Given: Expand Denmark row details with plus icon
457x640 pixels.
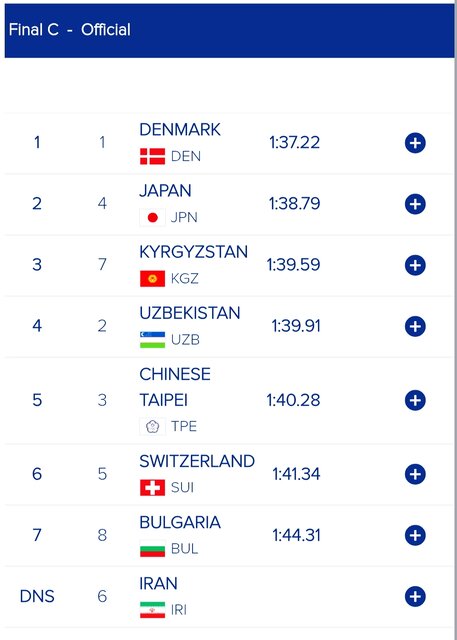Looking at the screenshot, I should (415, 143).
